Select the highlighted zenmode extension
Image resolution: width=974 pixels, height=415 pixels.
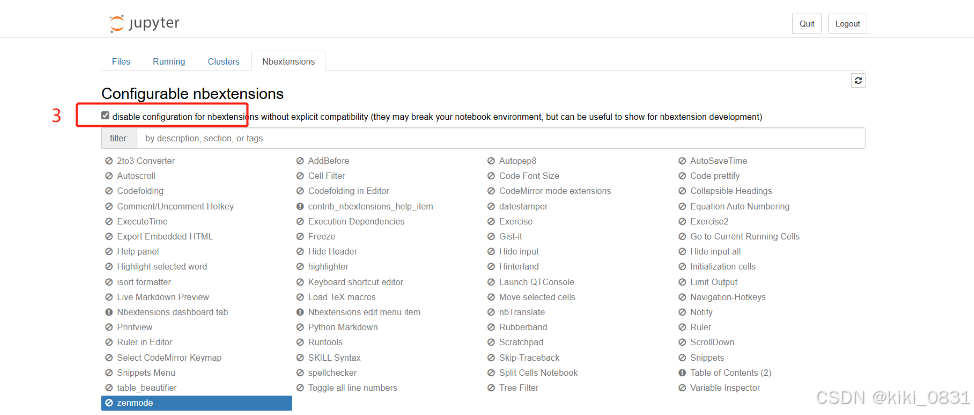(x=196, y=403)
